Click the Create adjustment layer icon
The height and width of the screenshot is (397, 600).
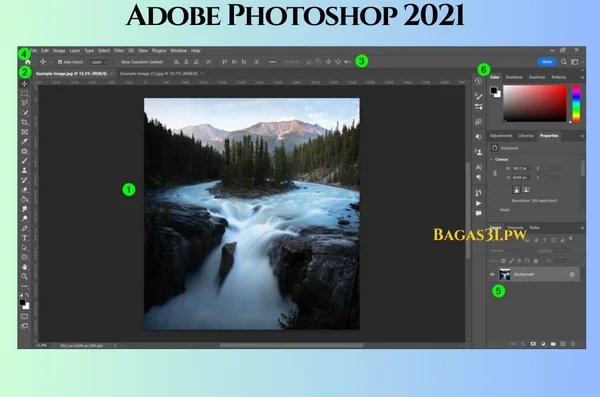pyautogui.click(x=543, y=344)
